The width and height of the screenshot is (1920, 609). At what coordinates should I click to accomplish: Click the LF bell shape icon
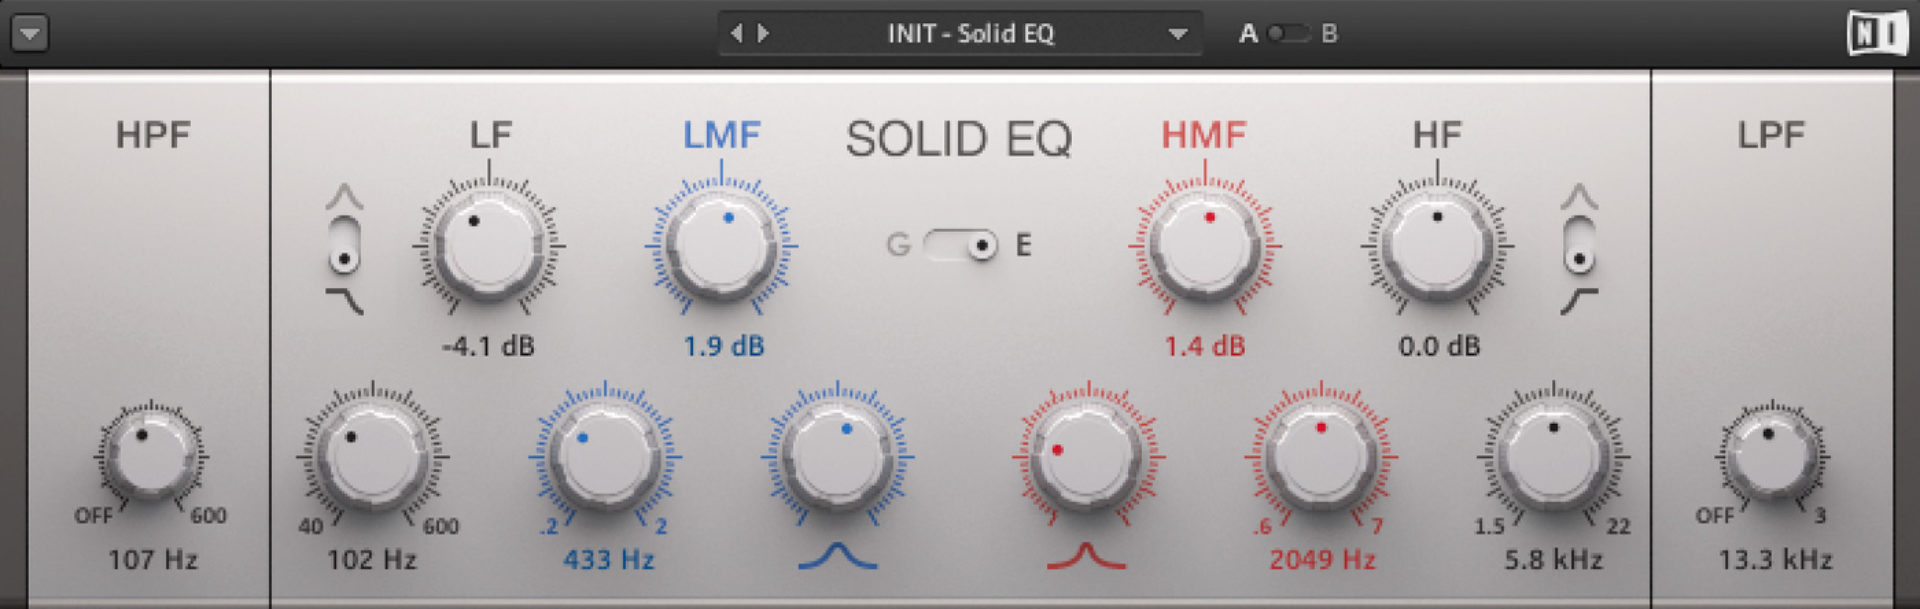click(x=344, y=196)
